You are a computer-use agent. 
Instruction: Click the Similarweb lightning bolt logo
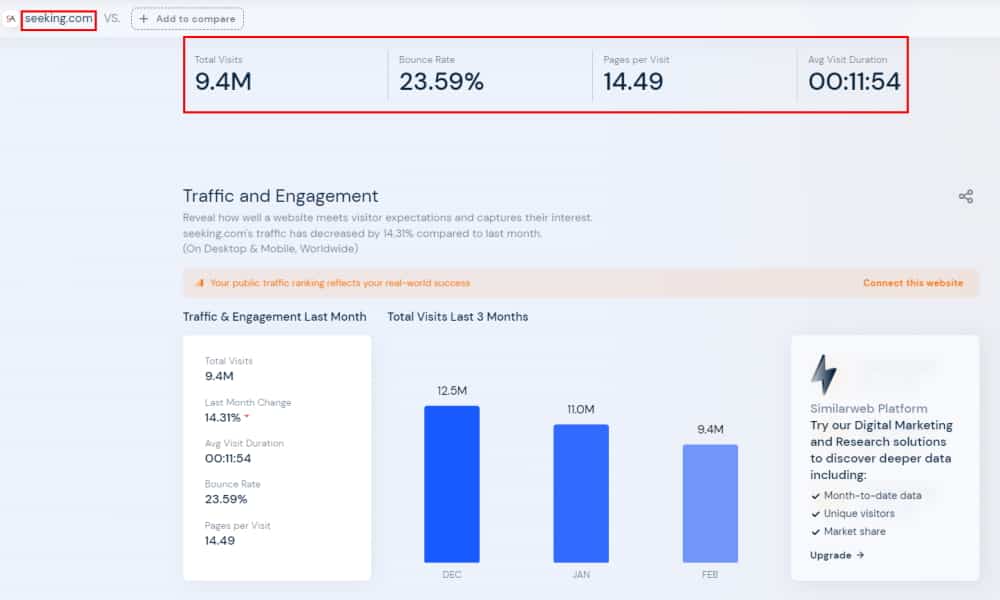[x=823, y=375]
